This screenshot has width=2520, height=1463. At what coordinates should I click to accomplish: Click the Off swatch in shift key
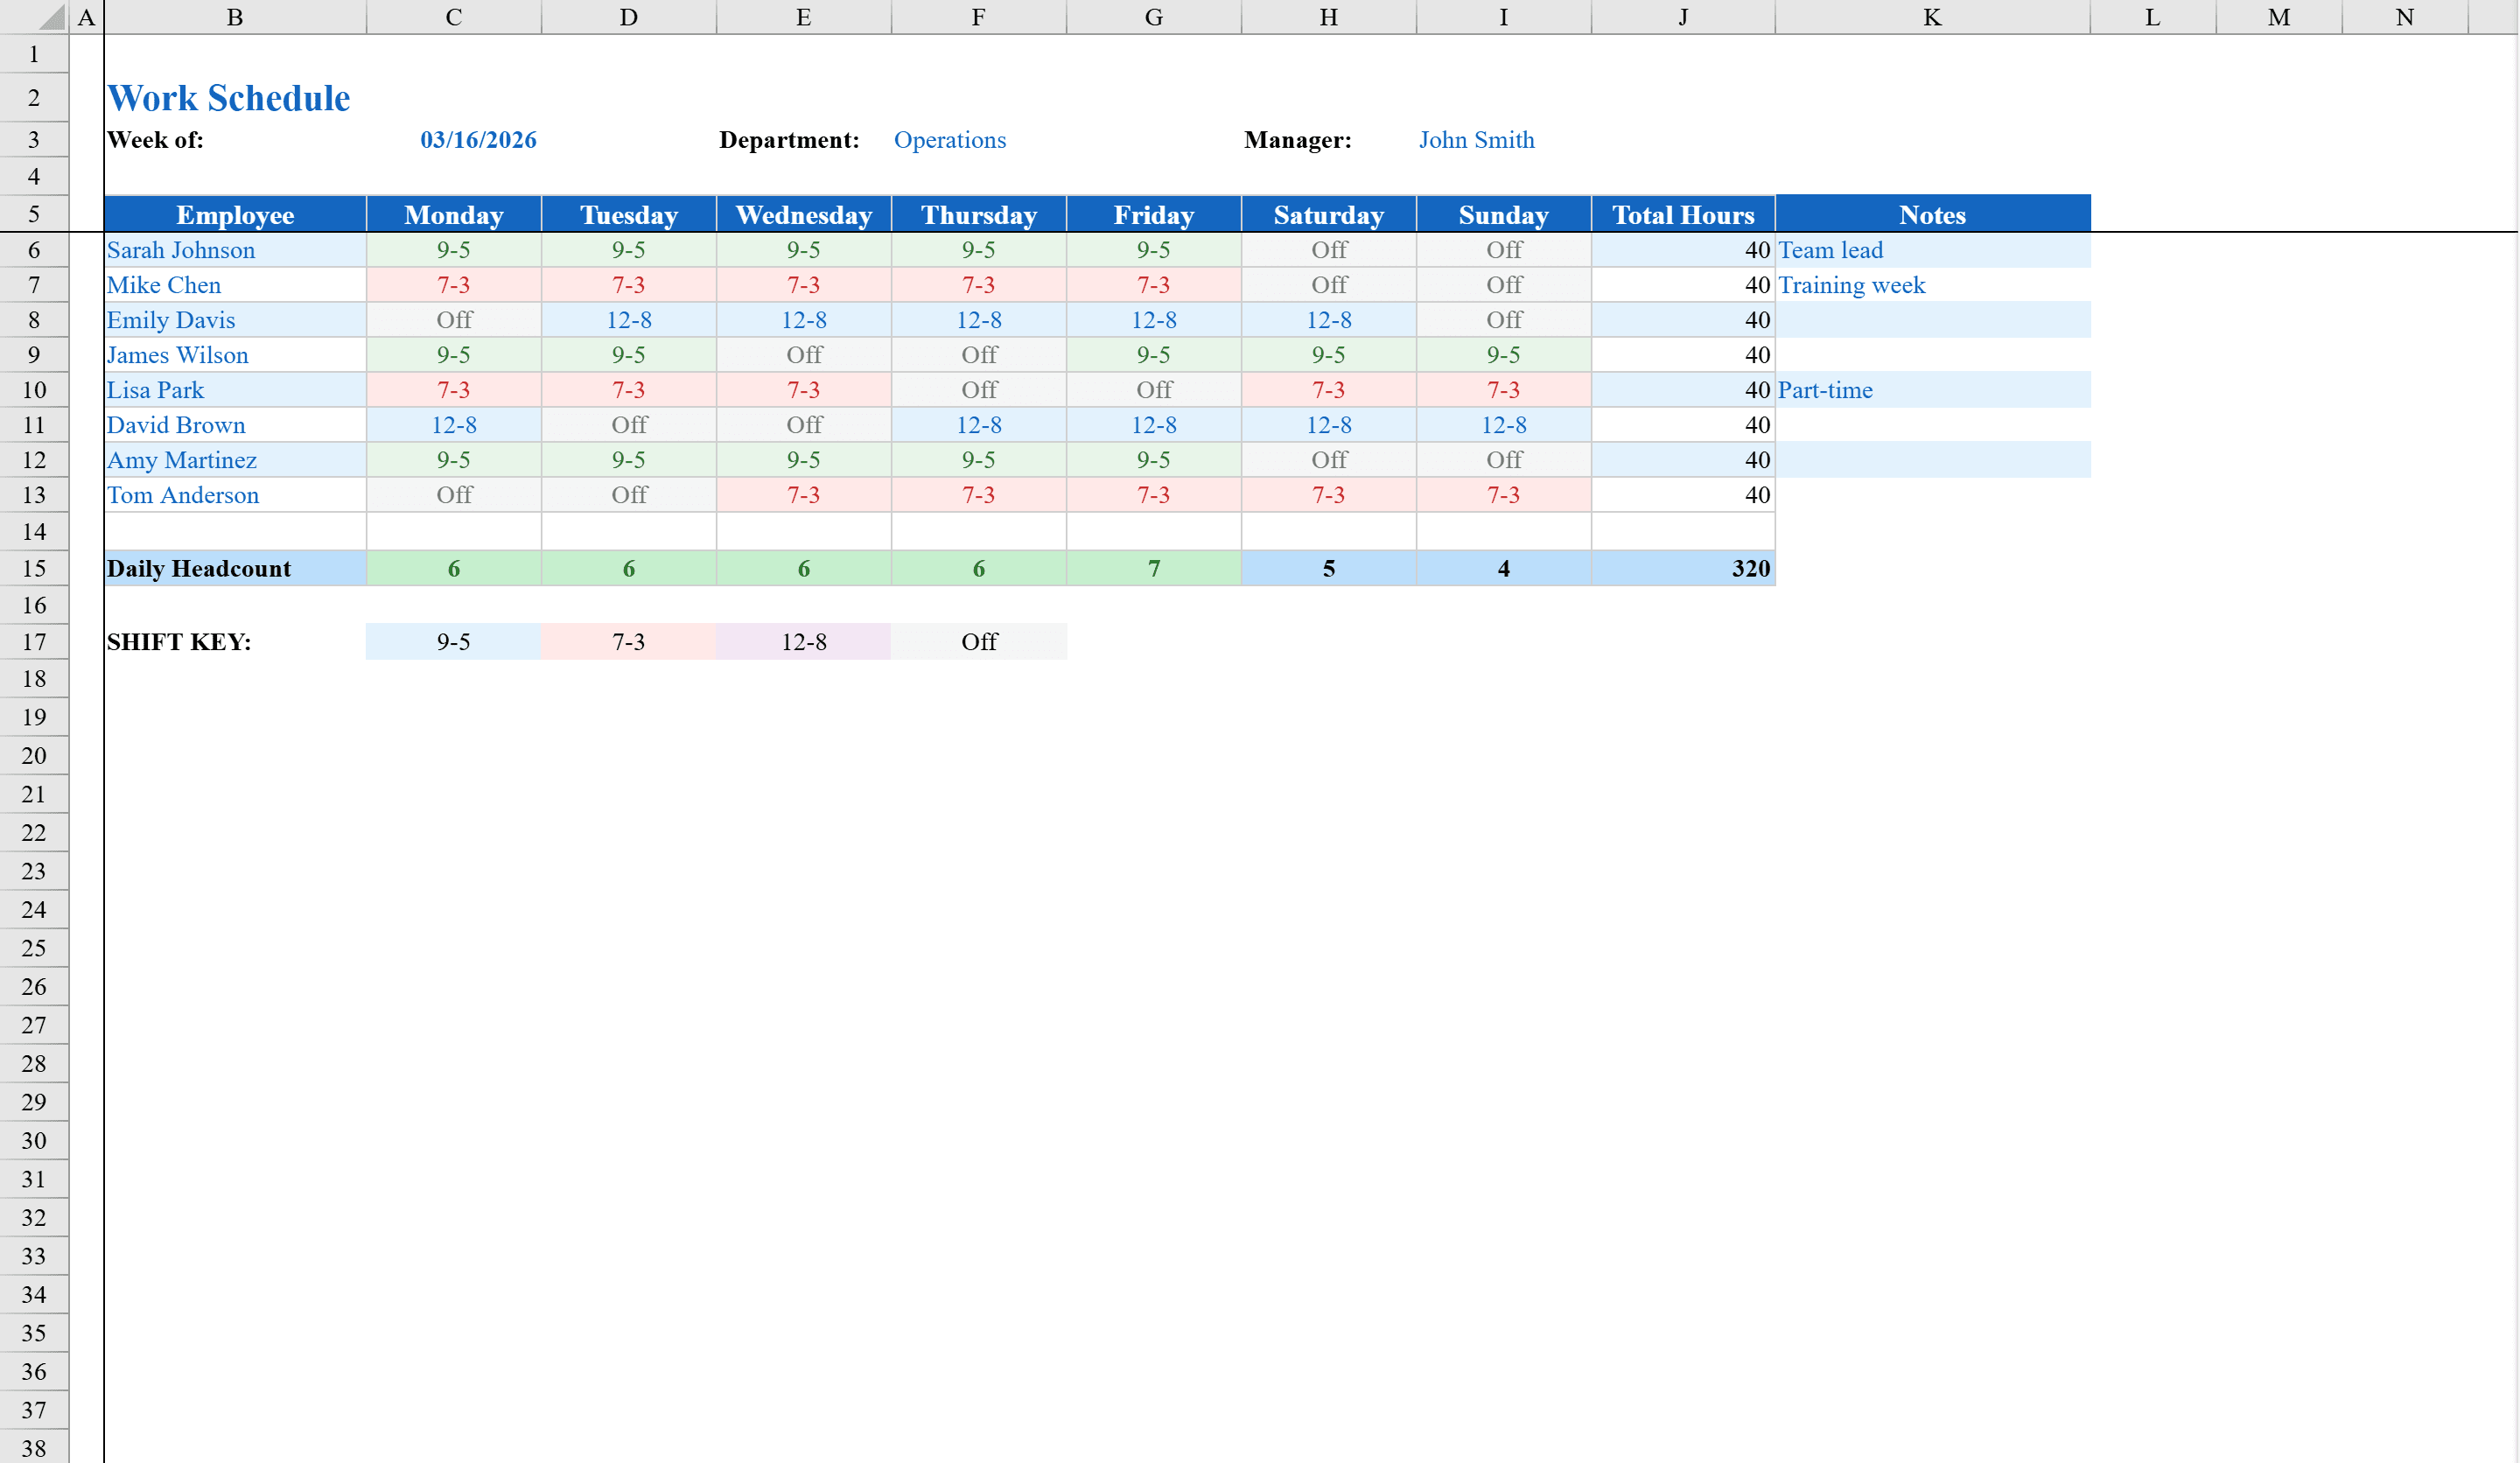click(x=978, y=641)
